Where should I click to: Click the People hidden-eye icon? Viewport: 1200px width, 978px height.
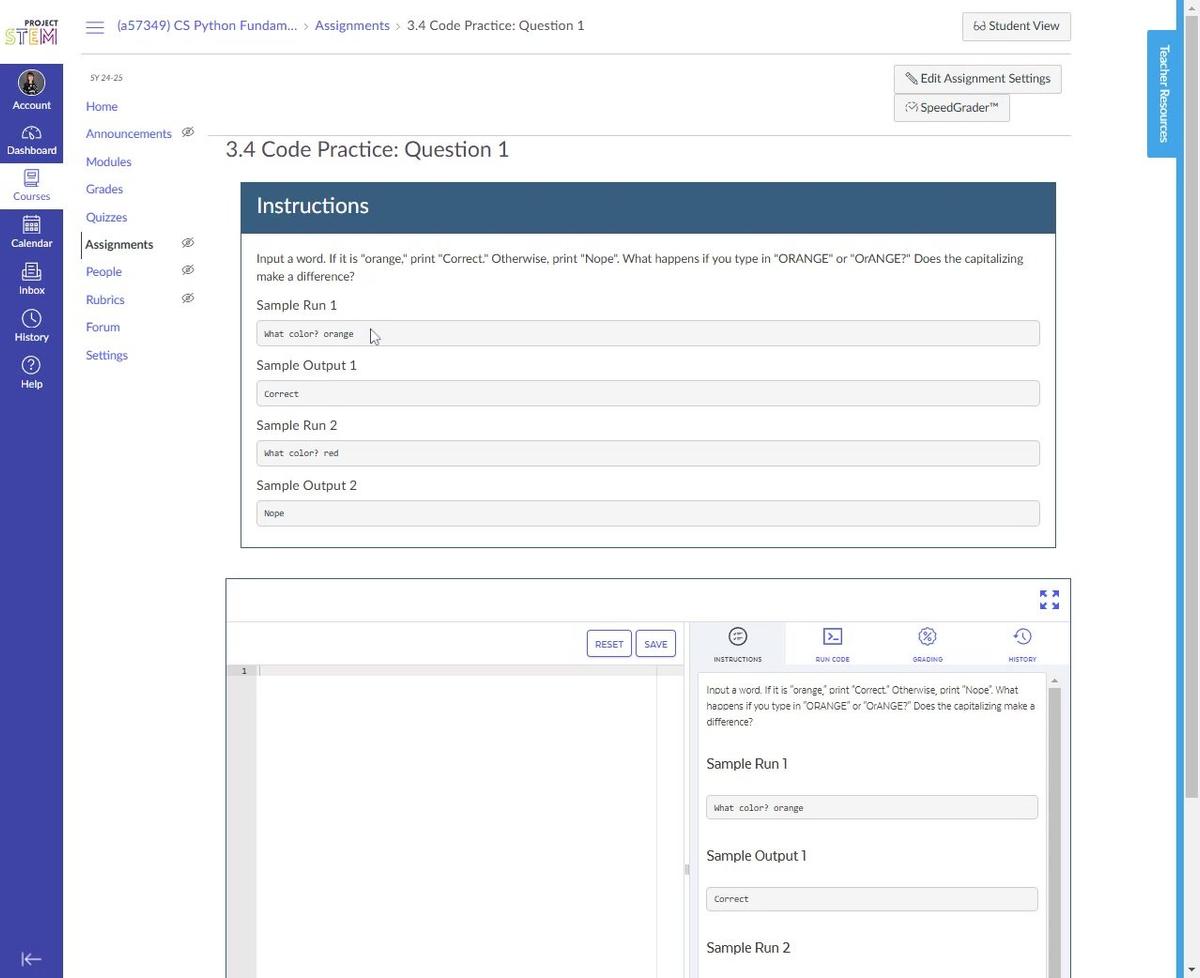(x=187, y=270)
